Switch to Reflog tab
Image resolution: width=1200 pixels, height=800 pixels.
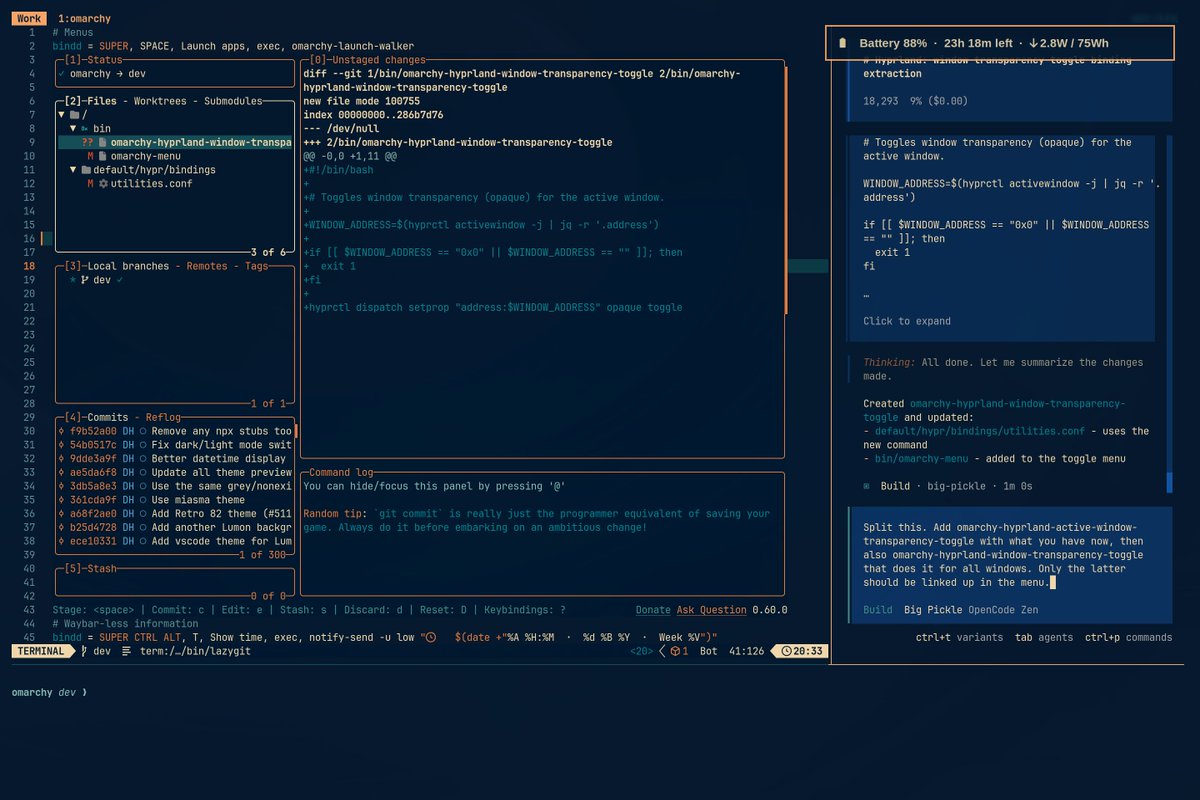click(163, 417)
